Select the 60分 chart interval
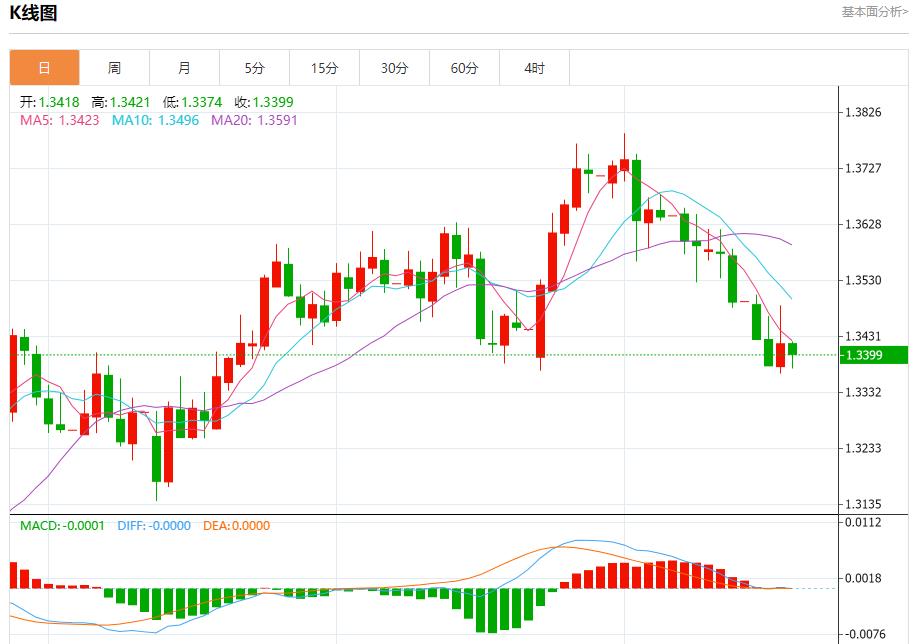This screenshot has width=917, height=644. tap(464, 68)
